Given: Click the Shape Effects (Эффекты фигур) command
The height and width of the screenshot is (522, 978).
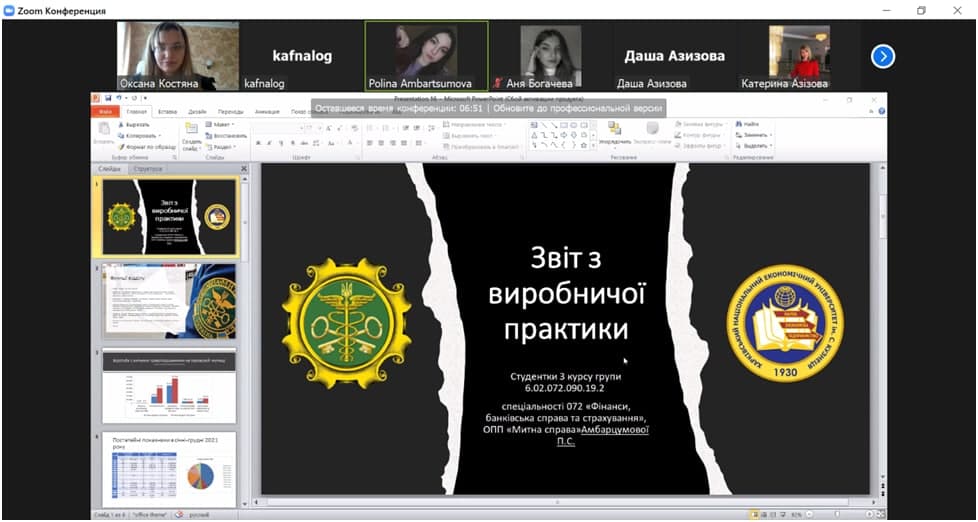Looking at the screenshot, I should (x=702, y=146).
